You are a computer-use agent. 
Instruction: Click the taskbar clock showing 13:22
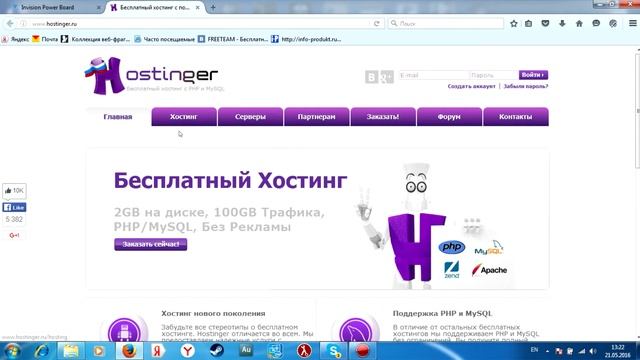(x=618, y=351)
